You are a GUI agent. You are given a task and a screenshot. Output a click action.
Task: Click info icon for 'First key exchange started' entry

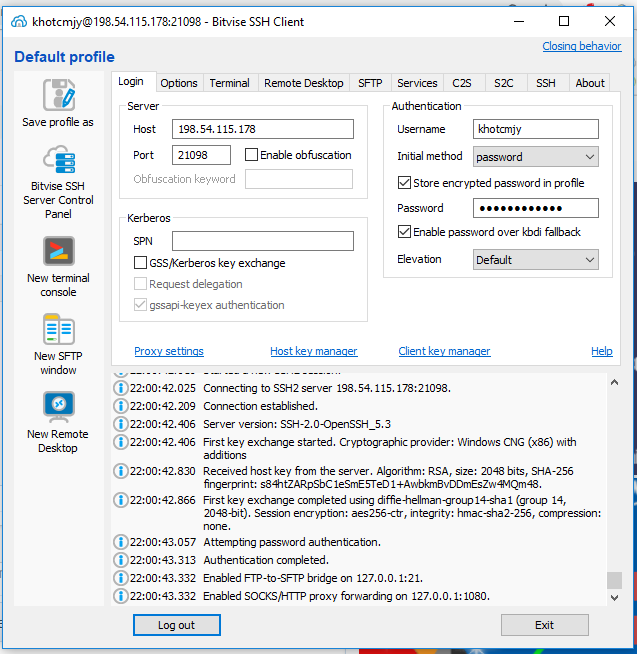[x=121, y=442]
